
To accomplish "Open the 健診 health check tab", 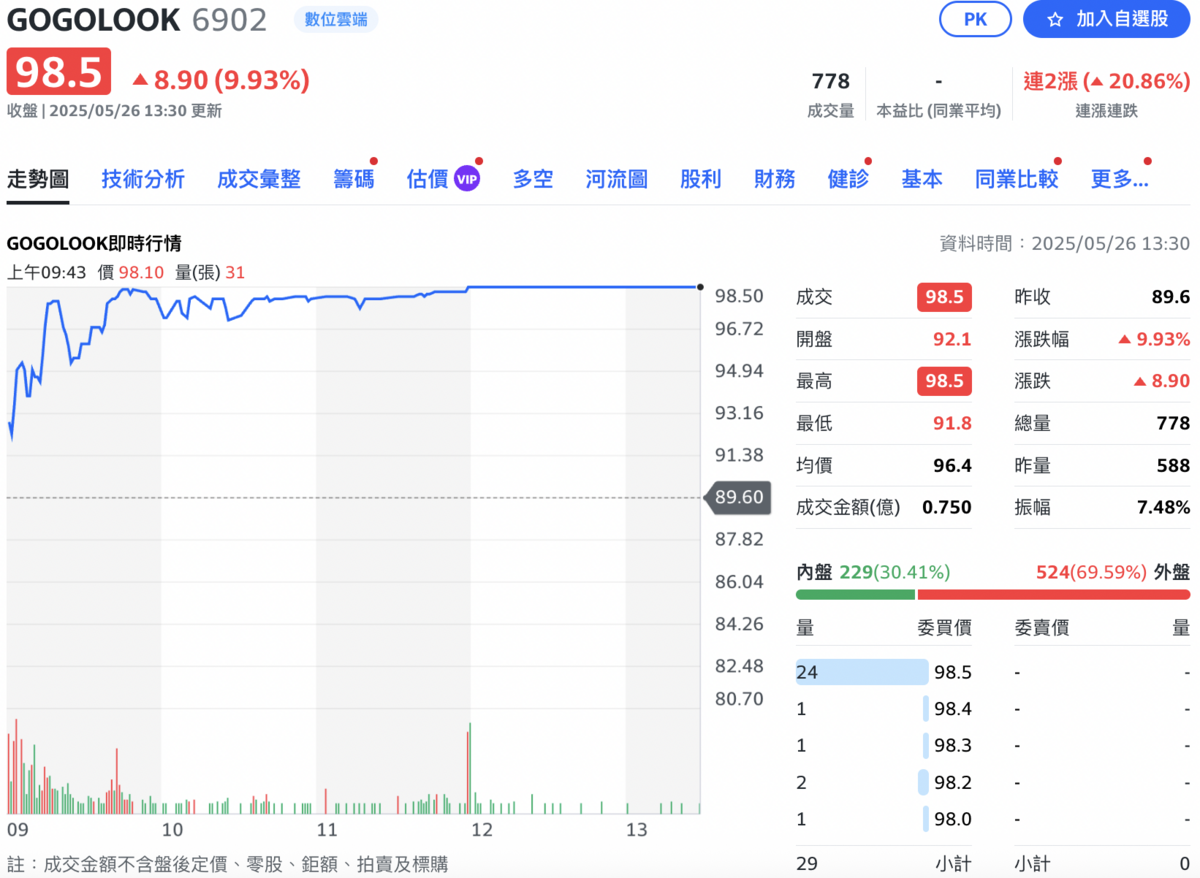I will point(847,178).
